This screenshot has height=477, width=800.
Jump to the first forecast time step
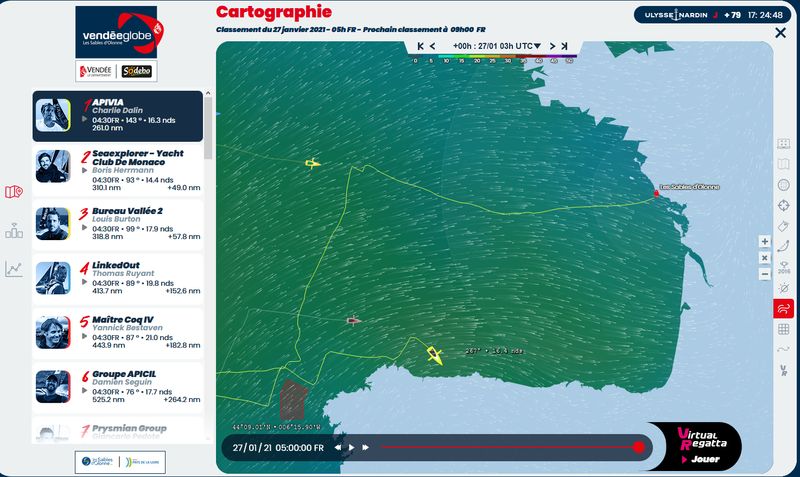click(x=420, y=46)
